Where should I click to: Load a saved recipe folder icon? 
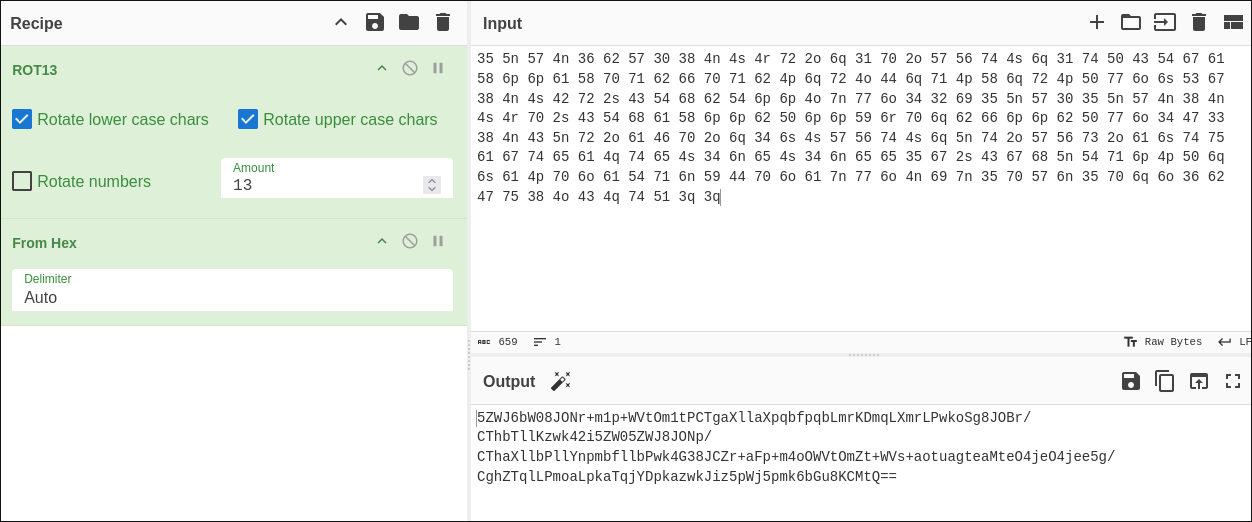(x=409, y=22)
